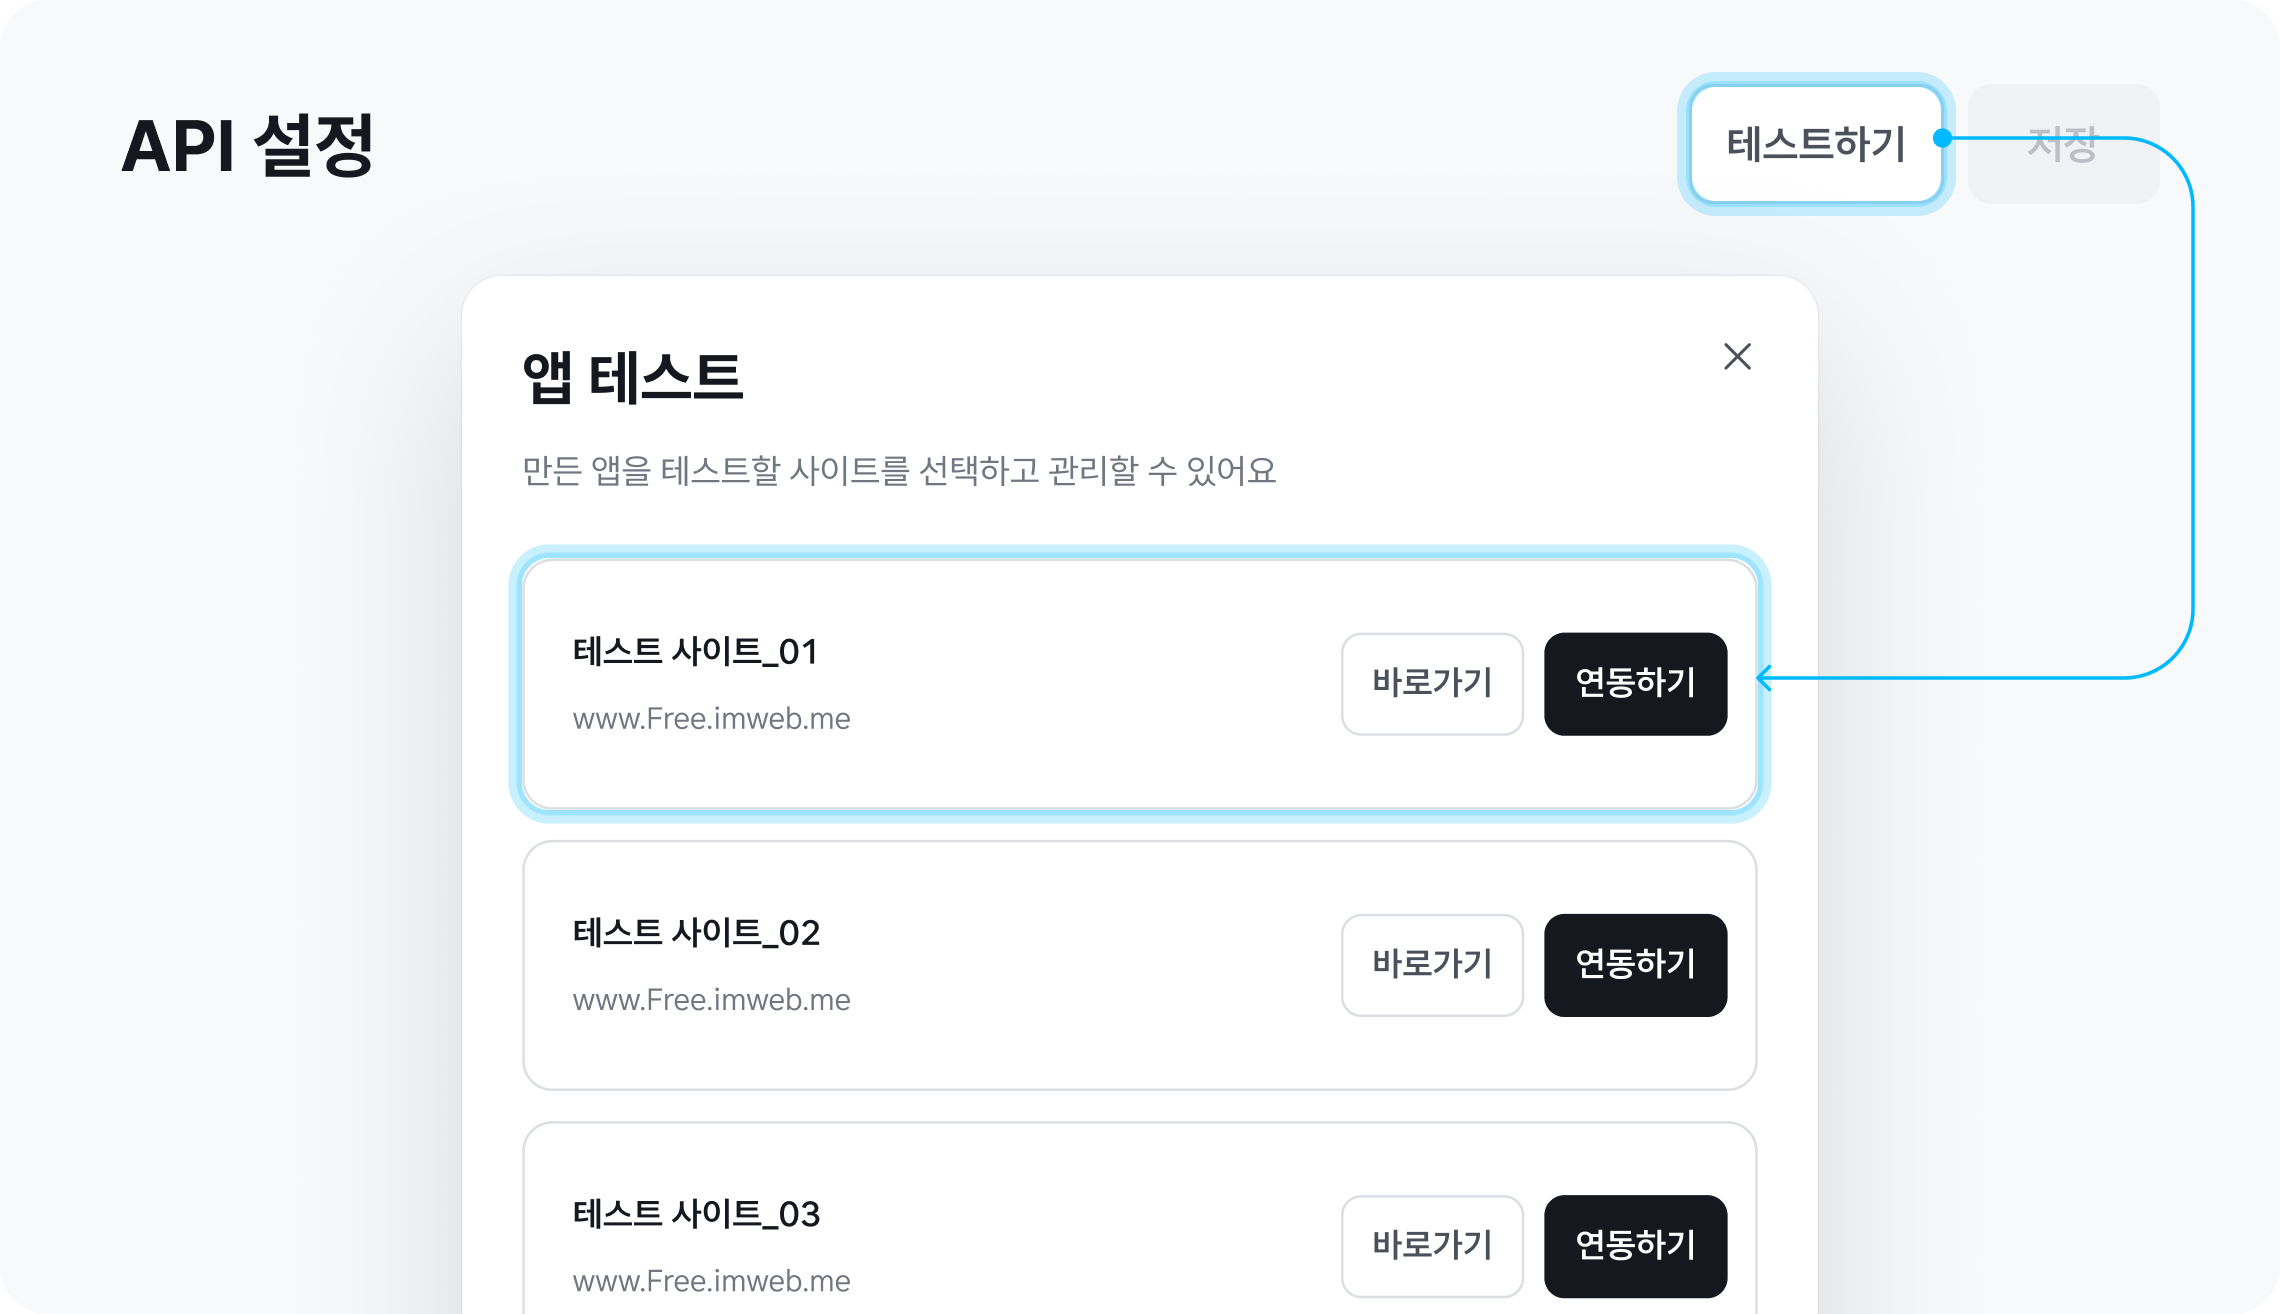Click 연동하기 for 테스트 사이트_02
The width and height of the screenshot is (2280, 1314).
[1635, 965]
